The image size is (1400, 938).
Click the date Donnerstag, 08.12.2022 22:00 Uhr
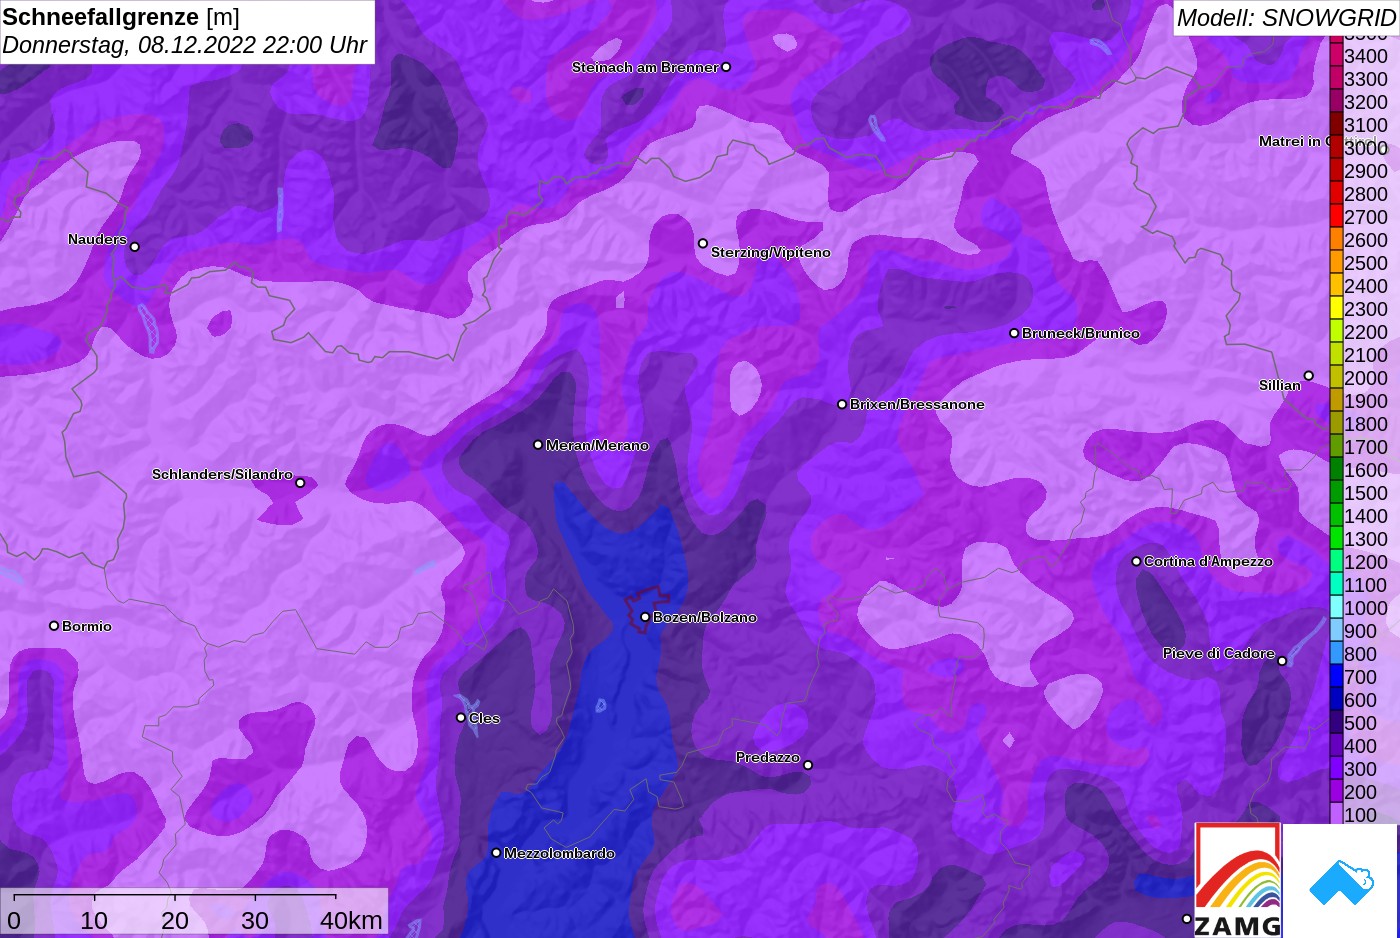(x=185, y=45)
